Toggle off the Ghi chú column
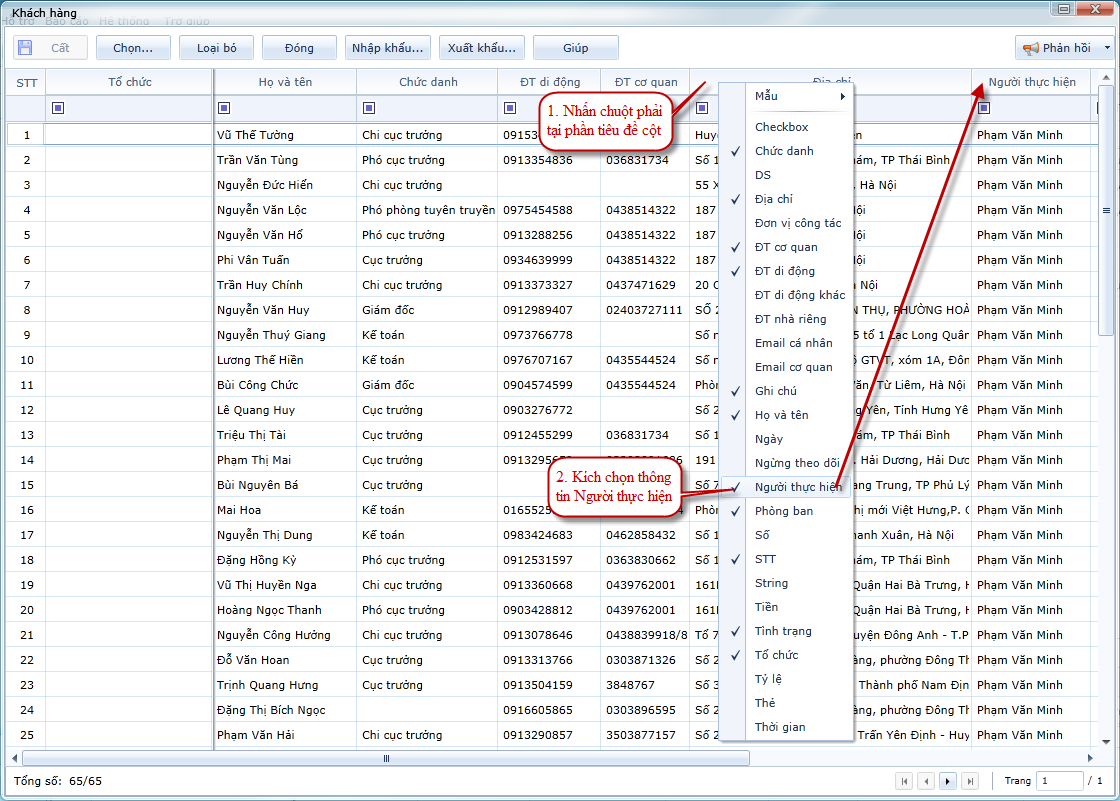Screen dimensions: 1120x801 [775, 391]
